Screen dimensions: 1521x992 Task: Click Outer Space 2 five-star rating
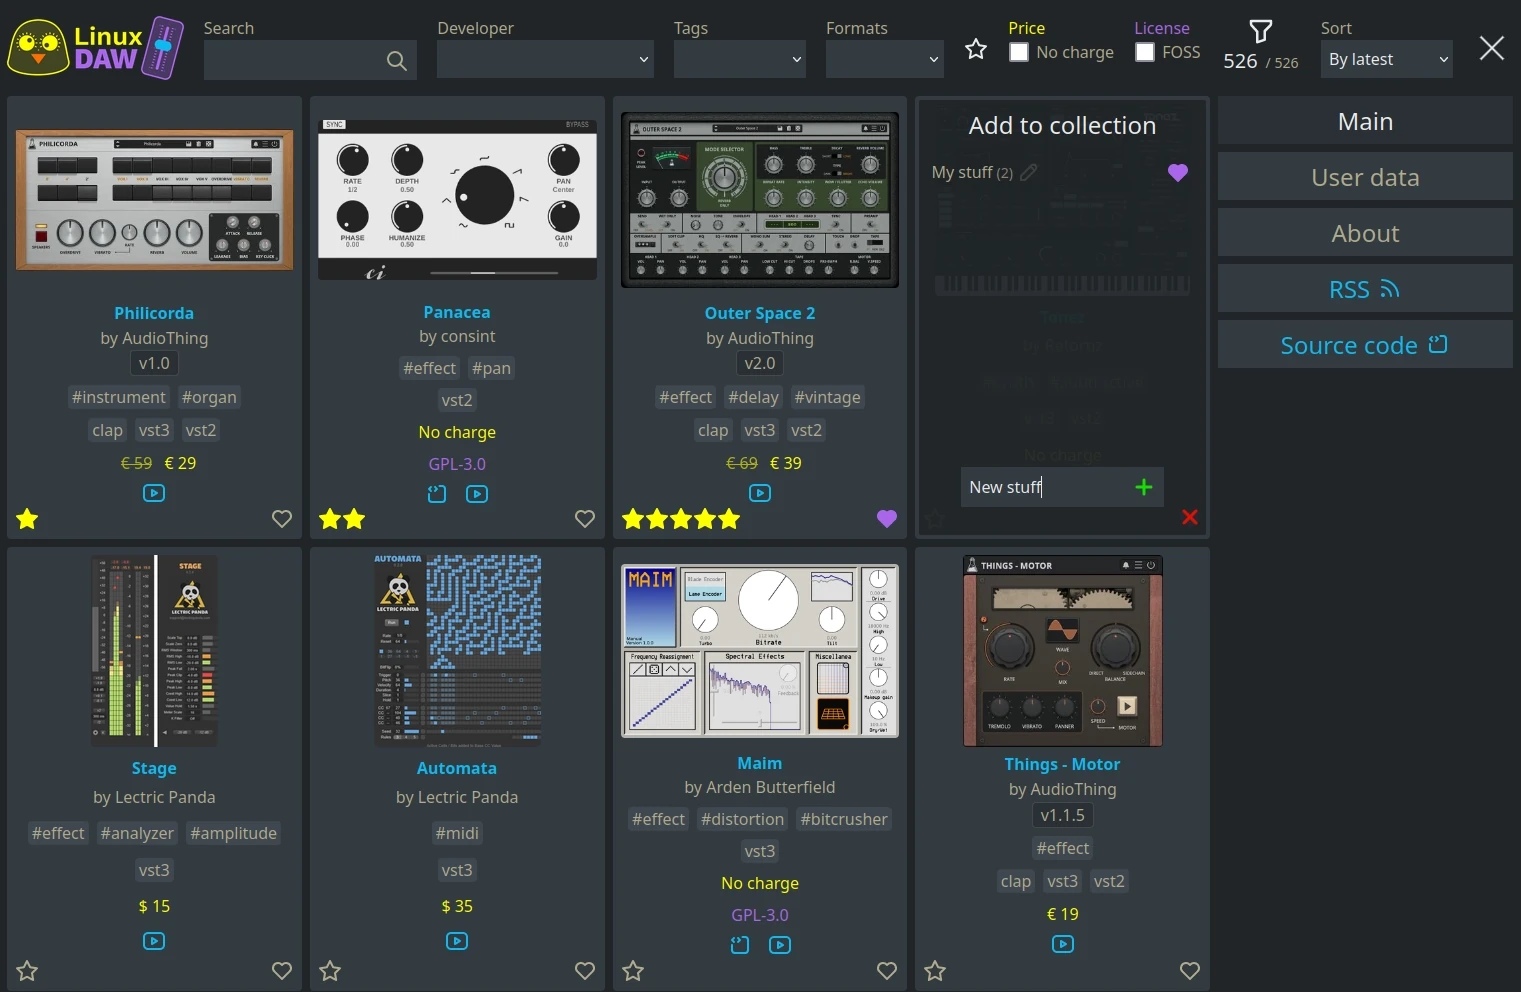pyautogui.click(x=681, y=519)
